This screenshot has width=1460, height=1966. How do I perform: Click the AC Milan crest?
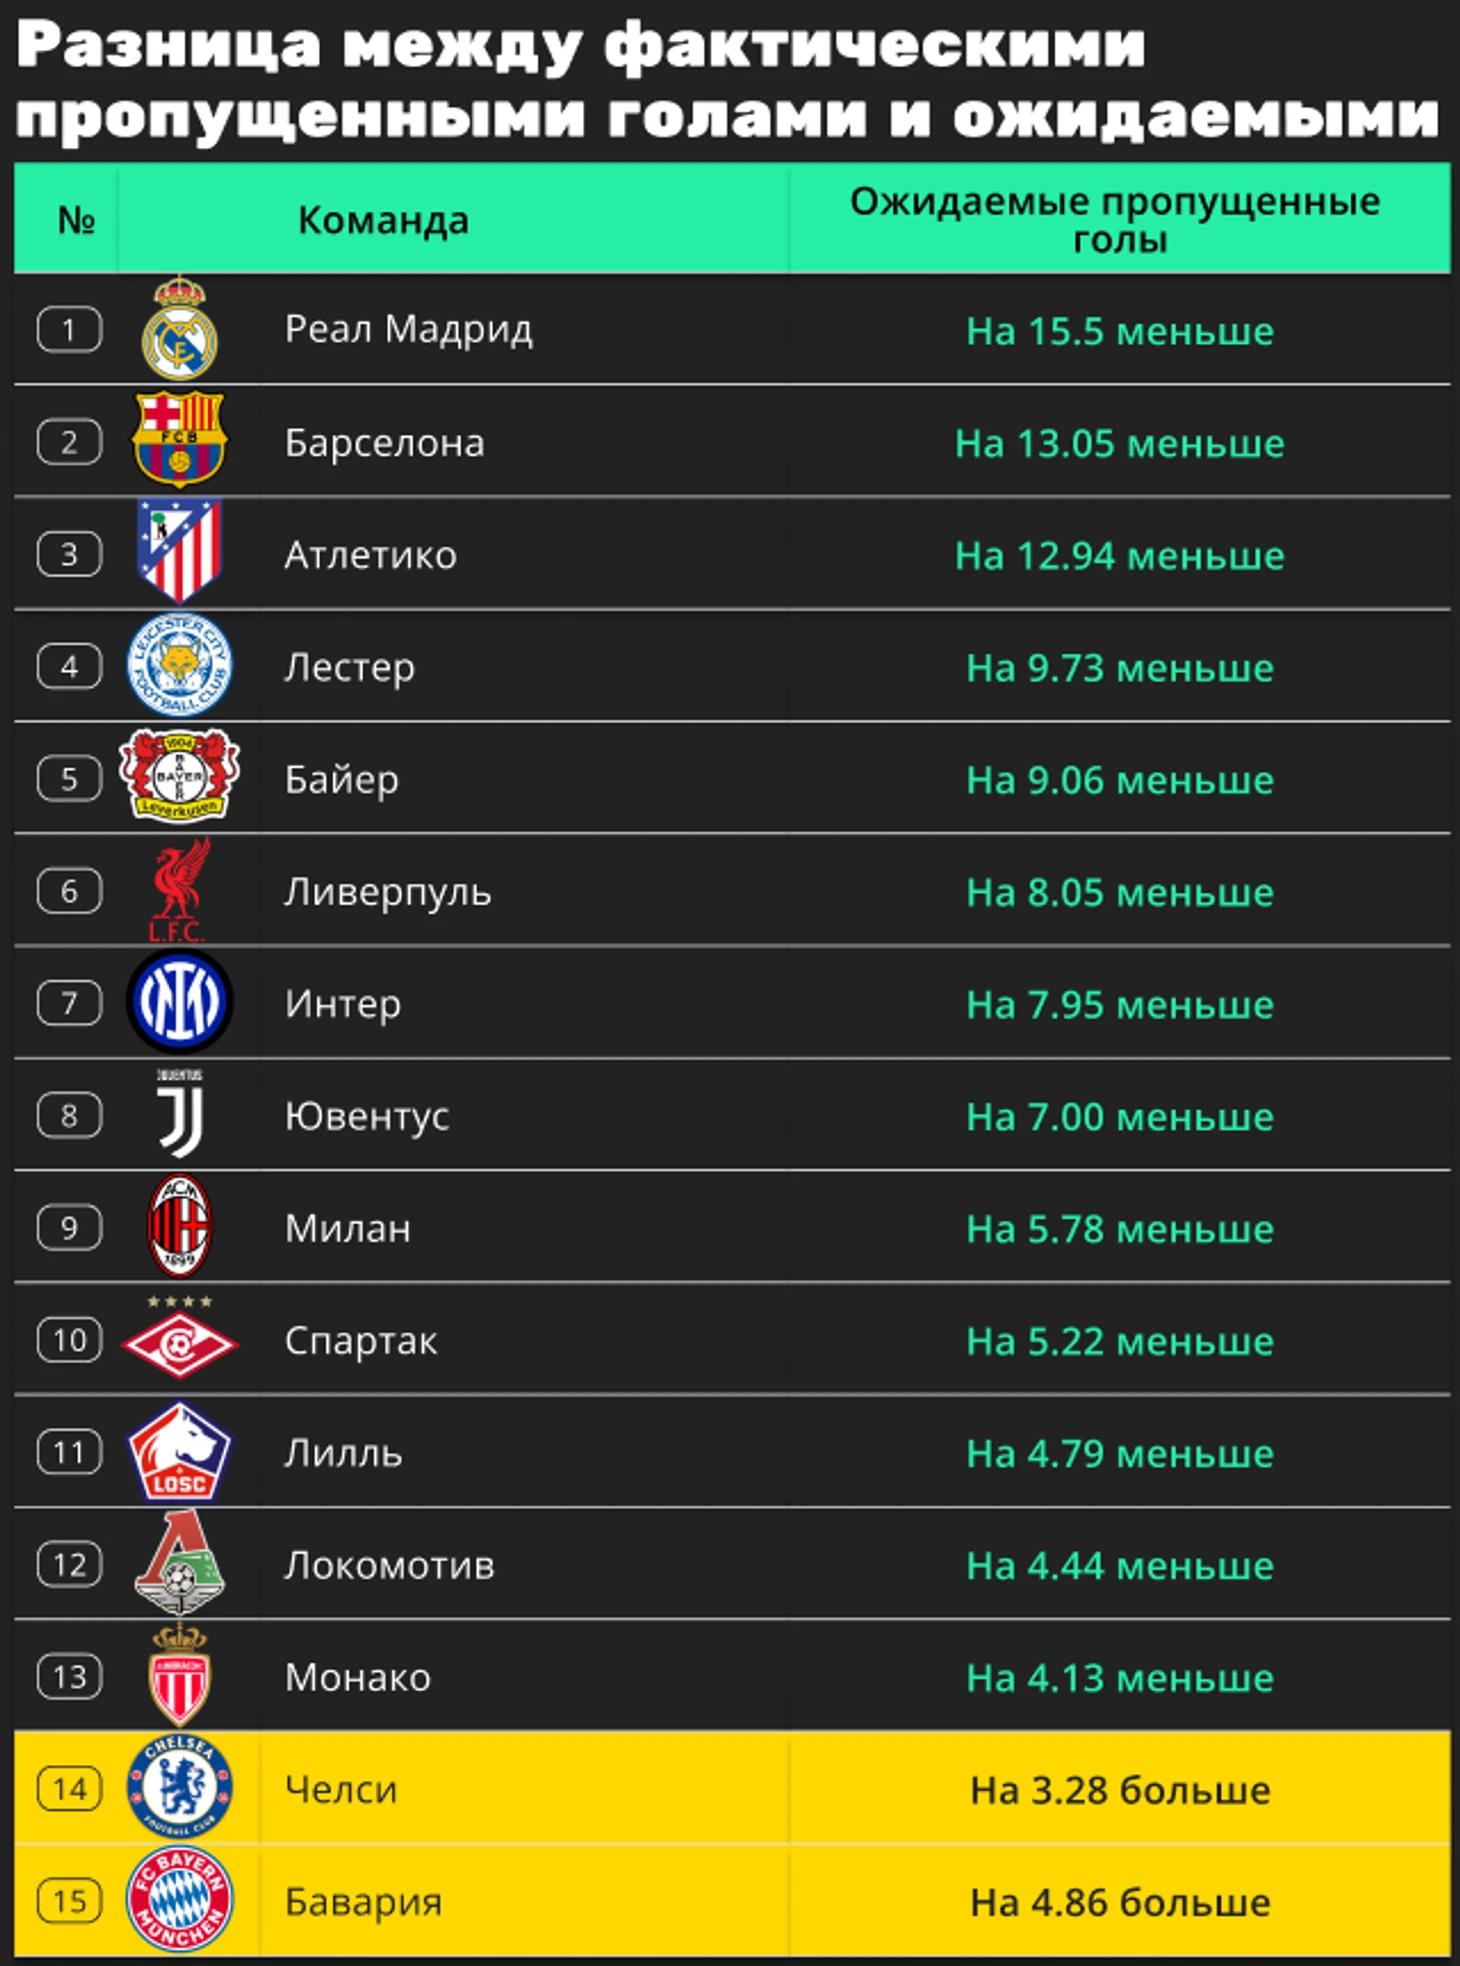(x=180, y=1226)
